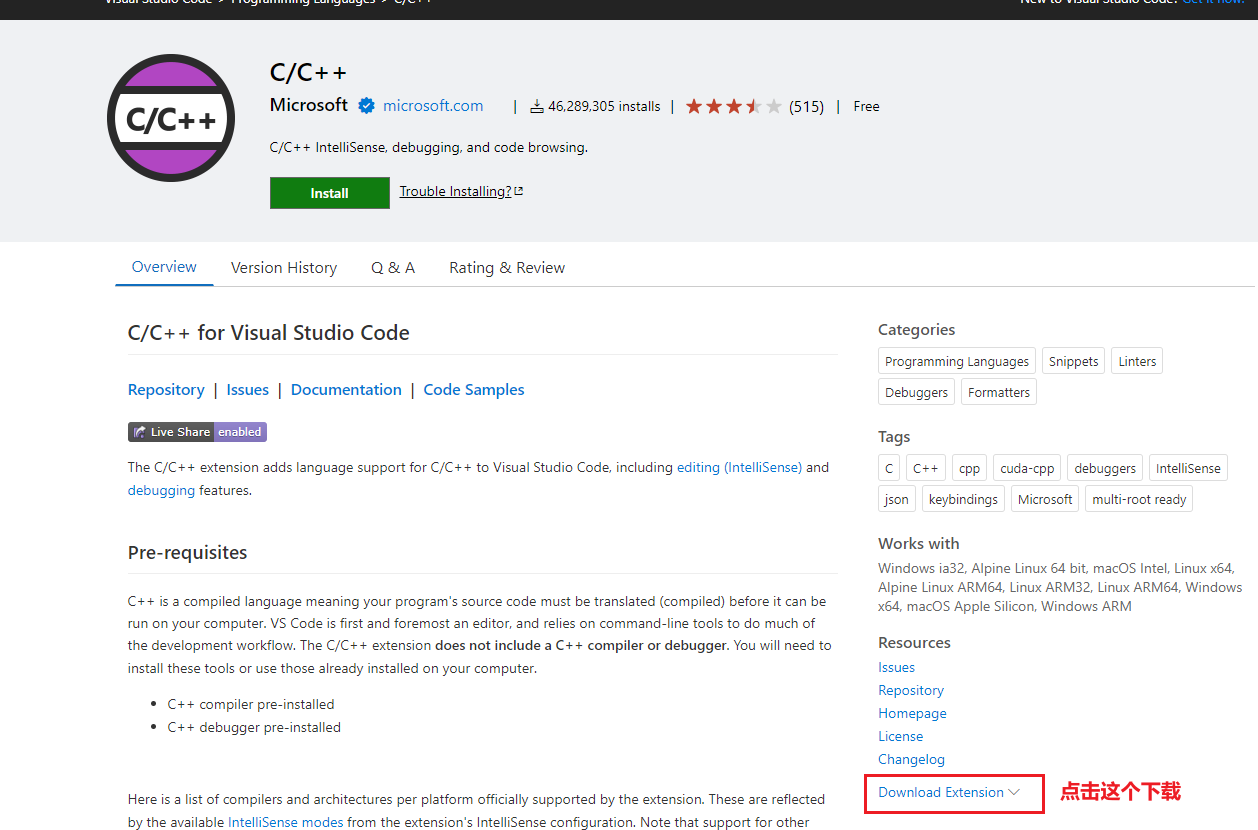Switch to the Overview tab

(164, 267)
